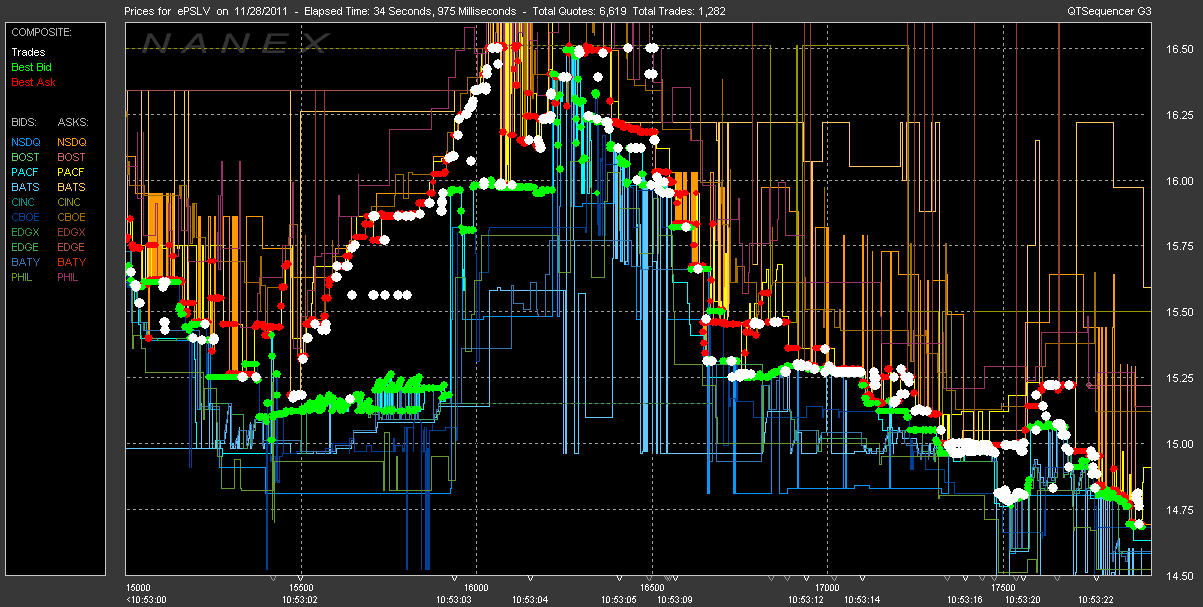Click the 16500 sequence axis label
The image size is (1203, 607).
click(651, 587)
